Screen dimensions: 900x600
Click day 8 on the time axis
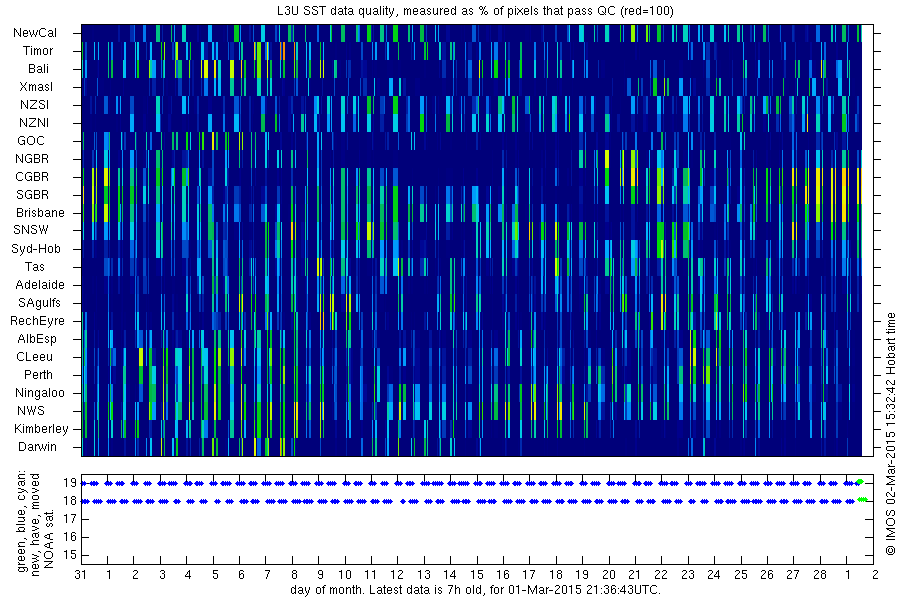(294, 575)
